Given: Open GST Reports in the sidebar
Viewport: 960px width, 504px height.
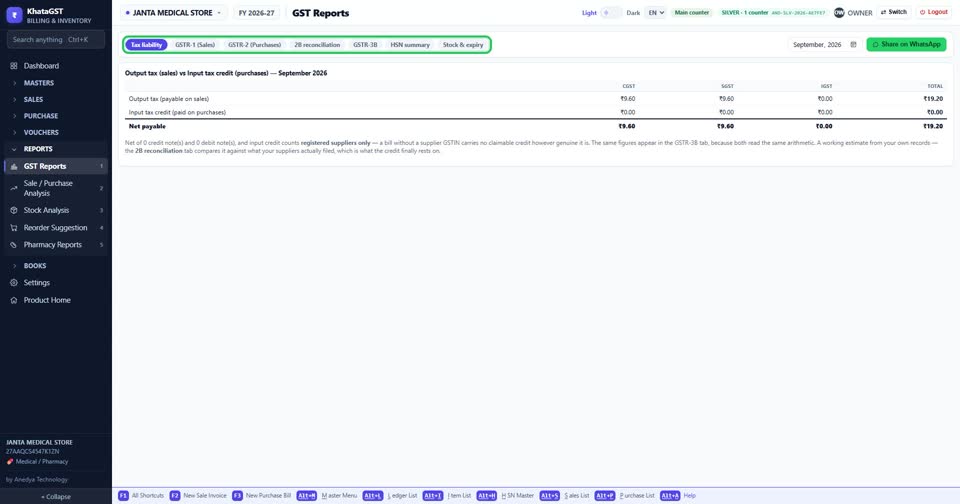Looking at the screenshot, I should (x=55, y=166).
